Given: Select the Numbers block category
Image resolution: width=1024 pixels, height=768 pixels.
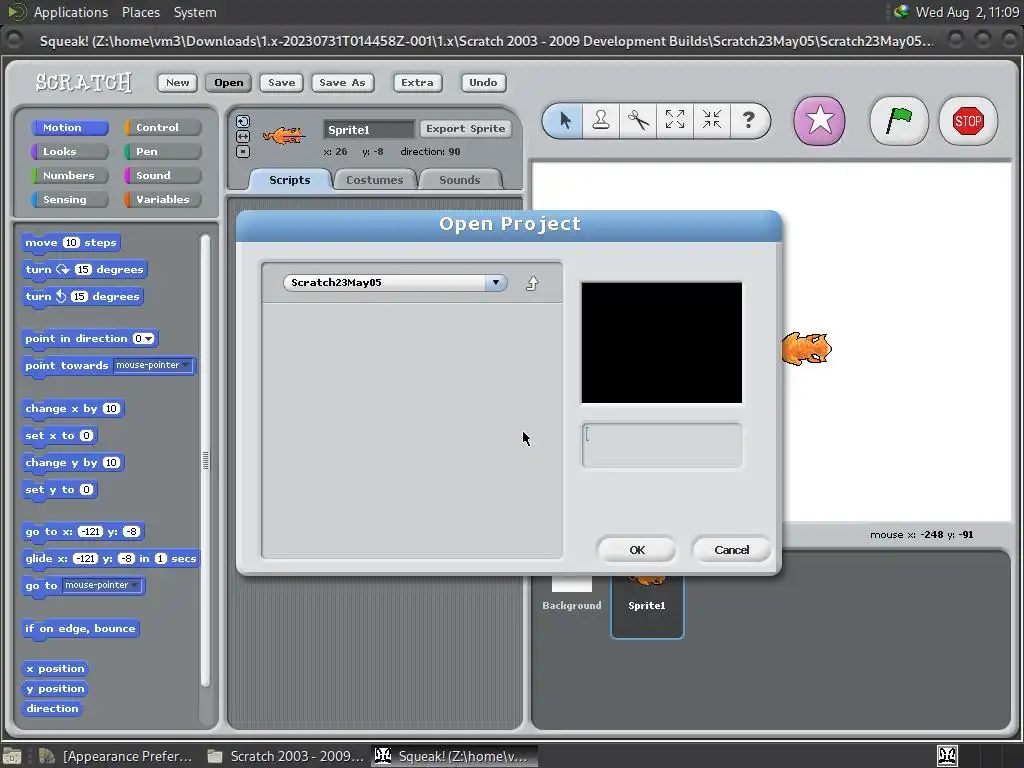Looking at the screenshot, I should tap(69, 175).
